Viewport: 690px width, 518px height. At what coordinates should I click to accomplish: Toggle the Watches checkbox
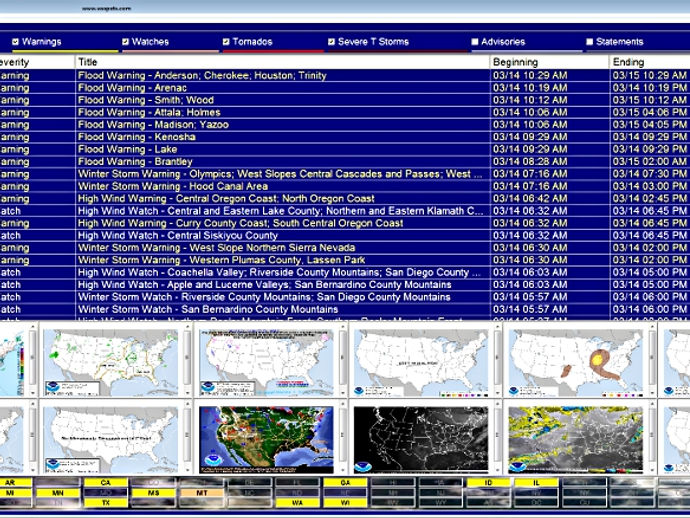click(125, 42)
